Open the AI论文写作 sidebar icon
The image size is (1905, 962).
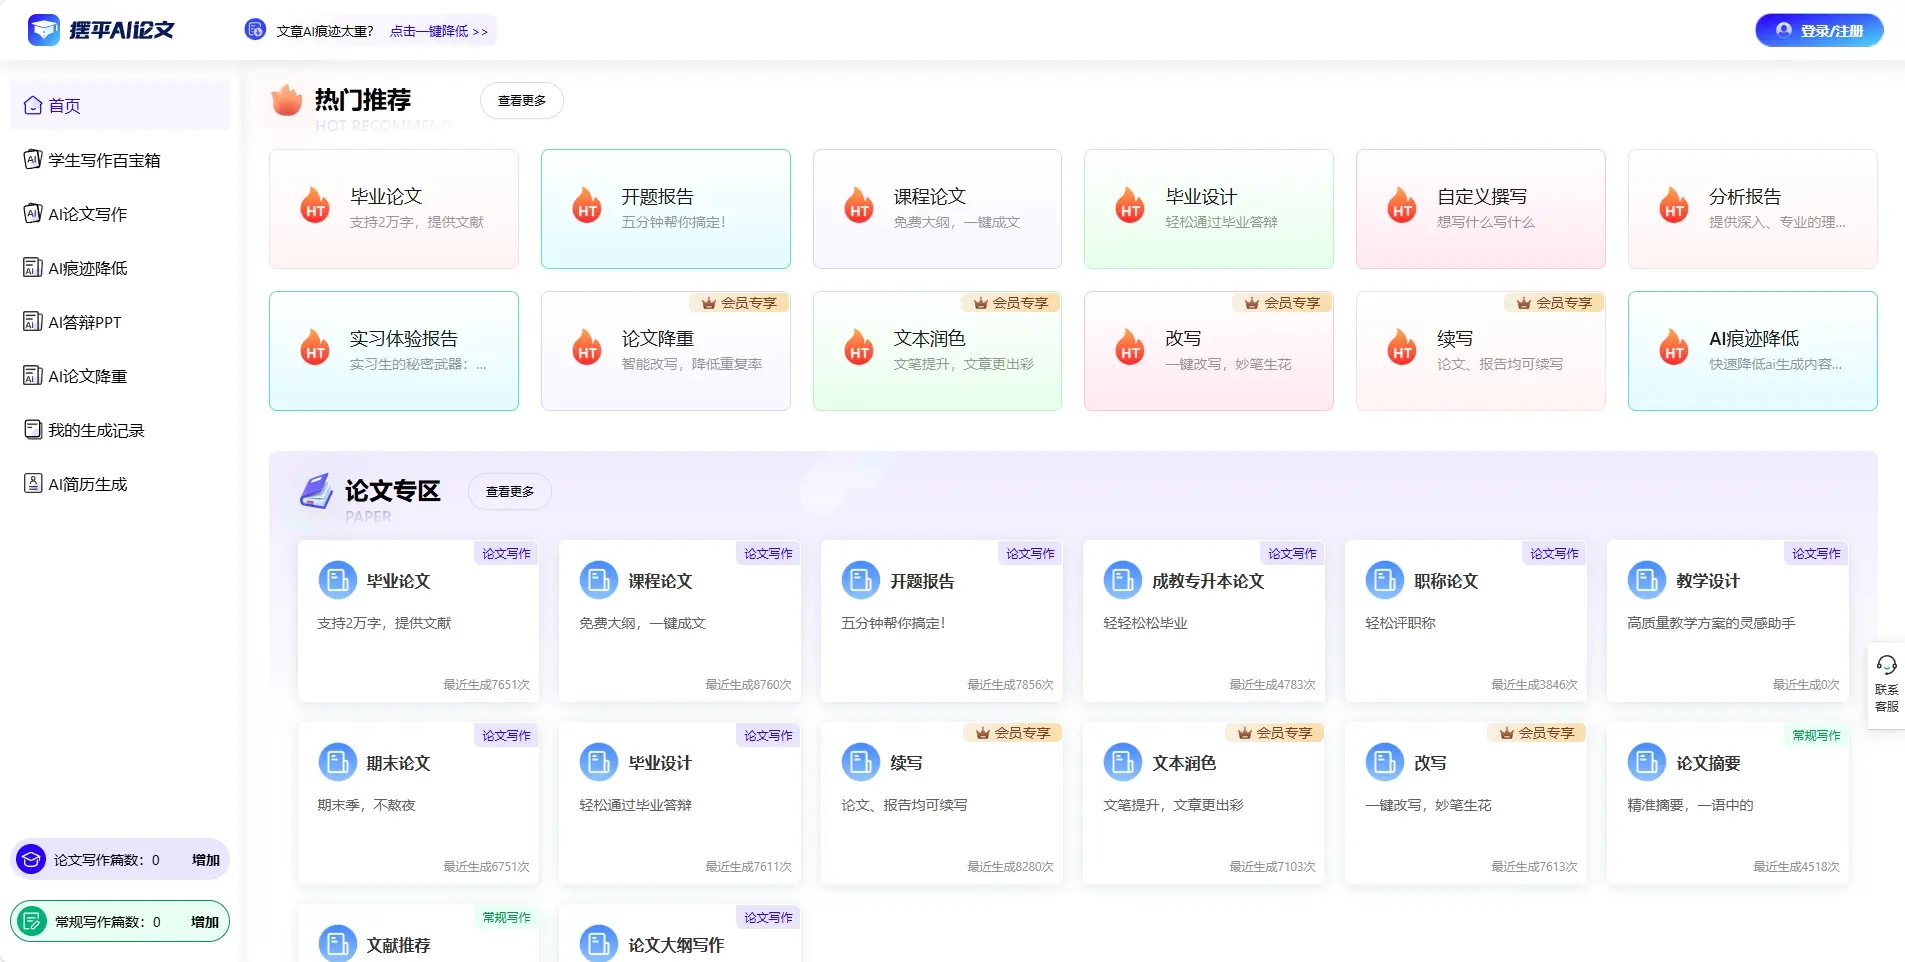click(x=31, y=213)
